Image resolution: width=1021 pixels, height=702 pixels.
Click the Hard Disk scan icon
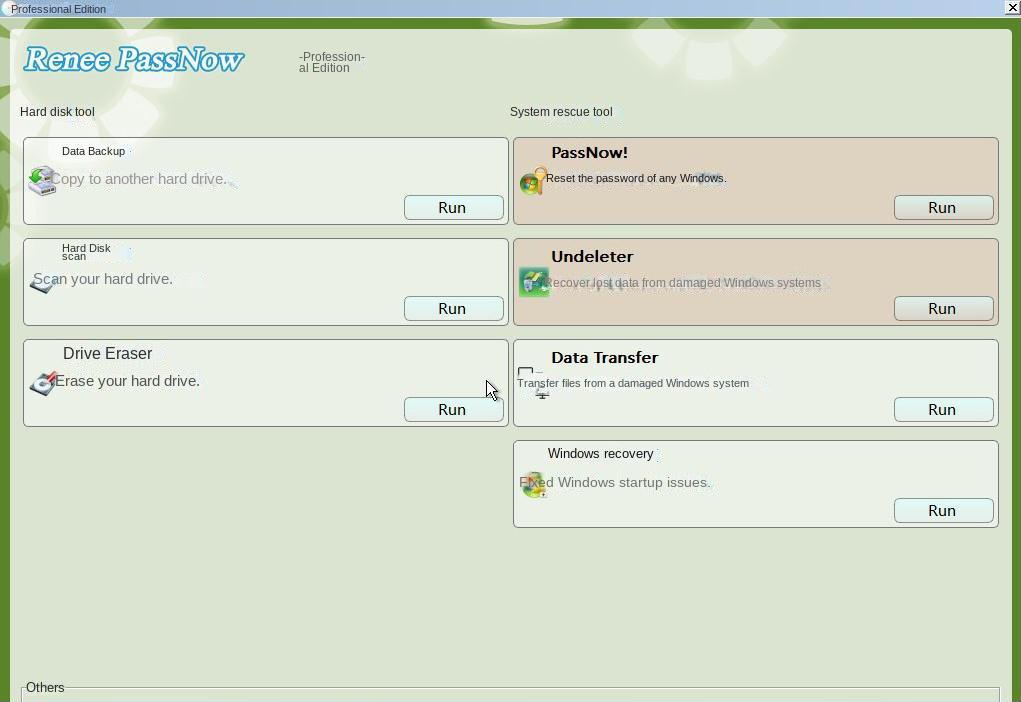42,283
